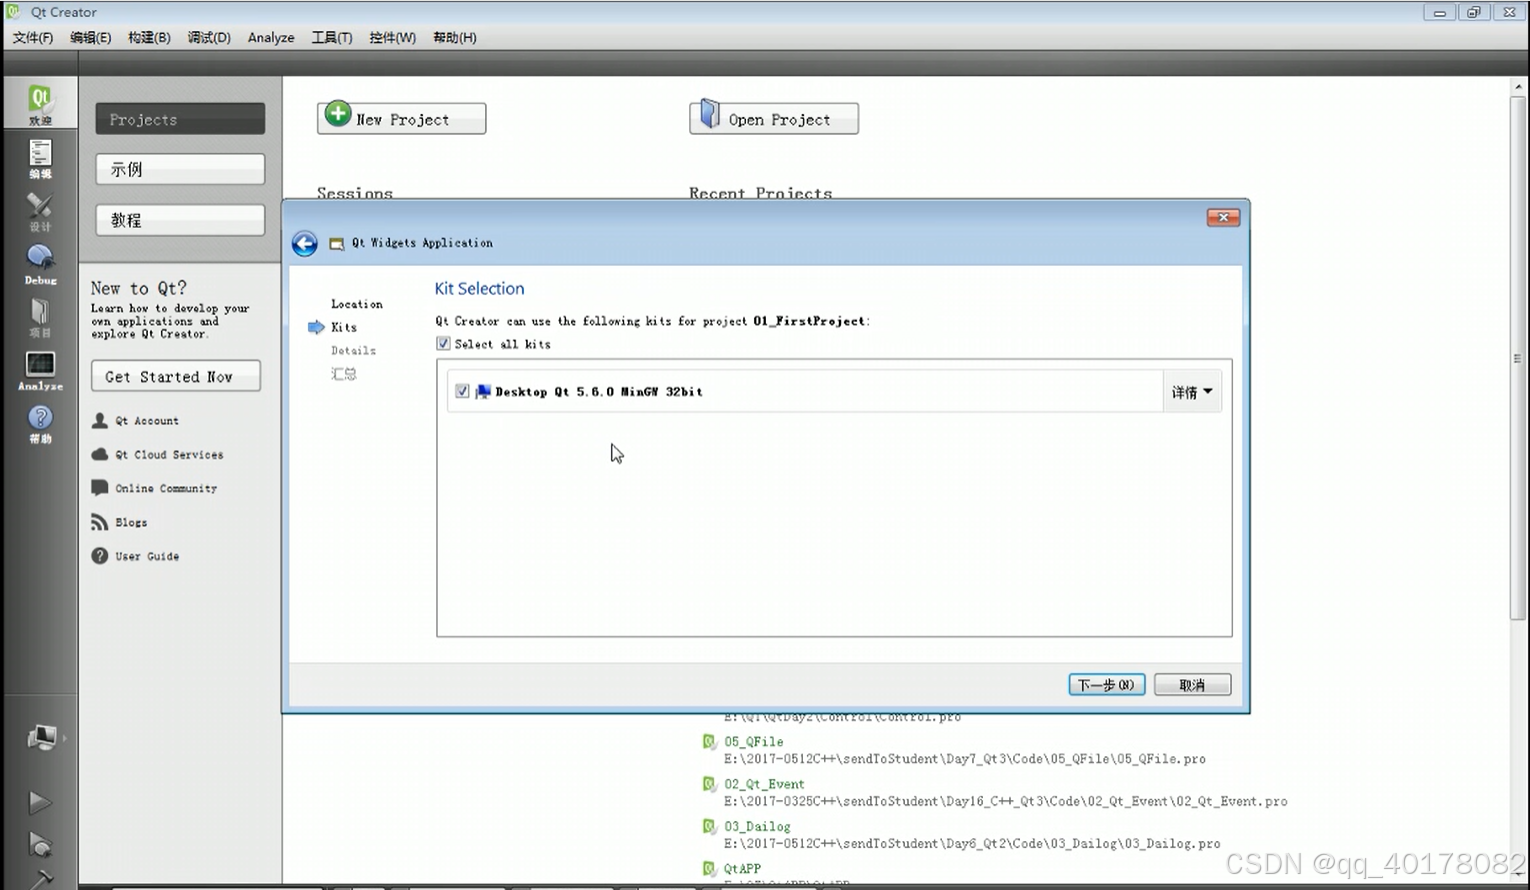The image size is (1530, 890).
Task: Open the Welcome mode in sidebar
Action: (x=40, y=103)
